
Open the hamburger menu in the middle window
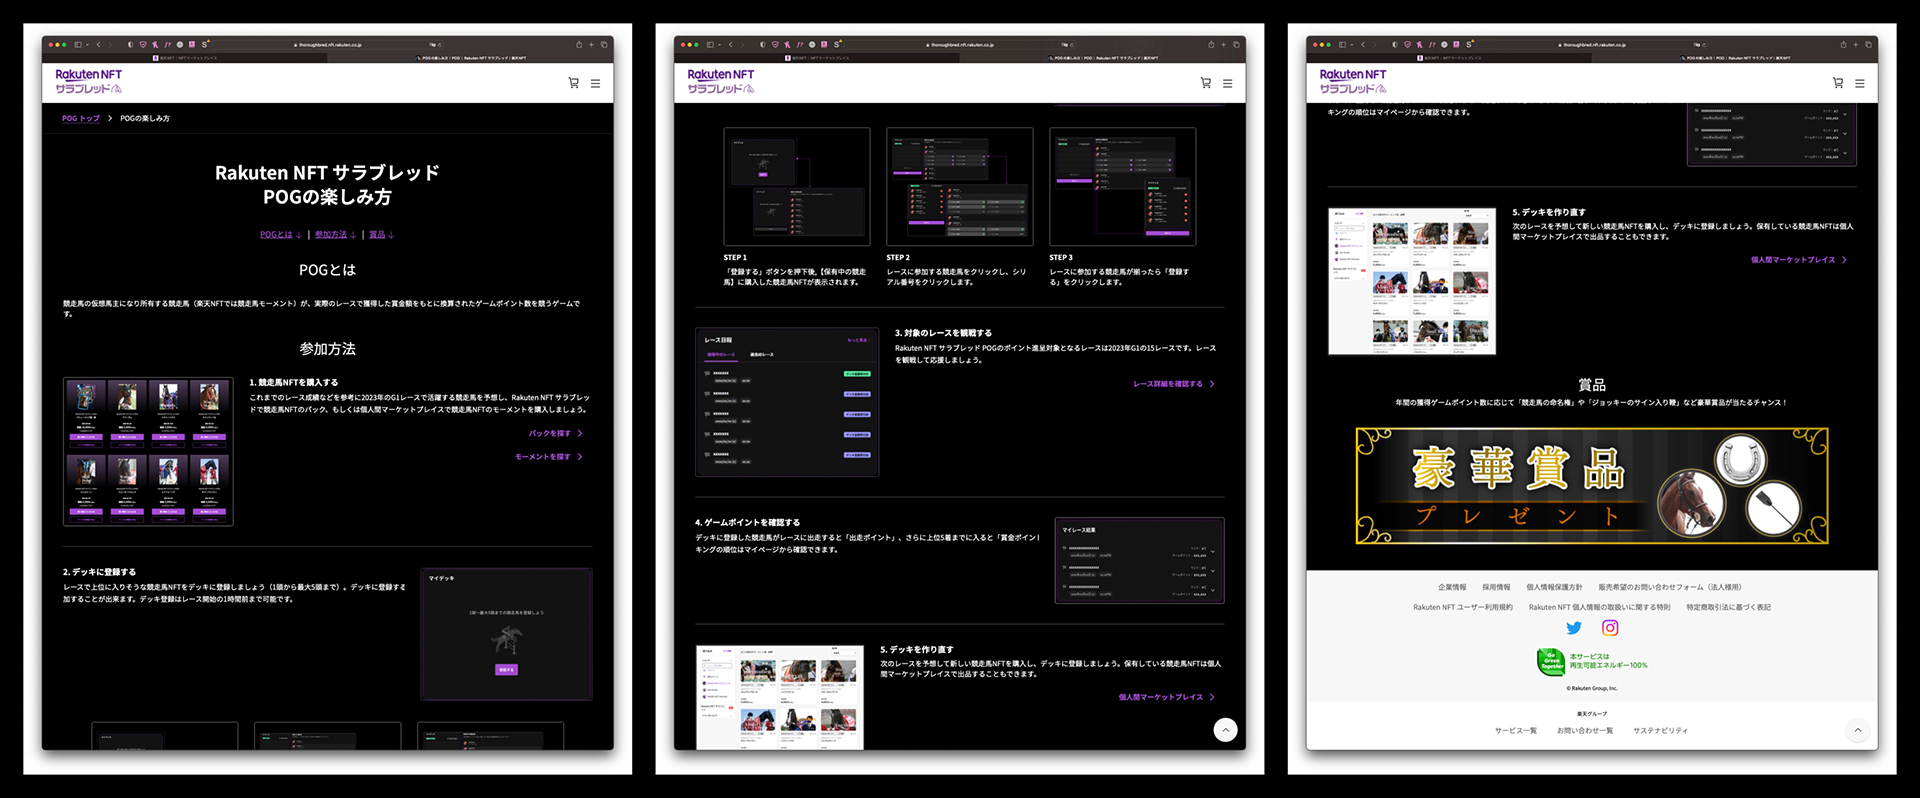pos(1227,83)
